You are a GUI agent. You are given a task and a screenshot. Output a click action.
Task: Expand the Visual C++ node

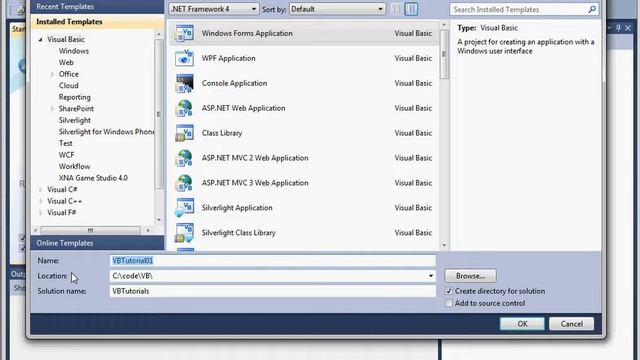(40, 201)
